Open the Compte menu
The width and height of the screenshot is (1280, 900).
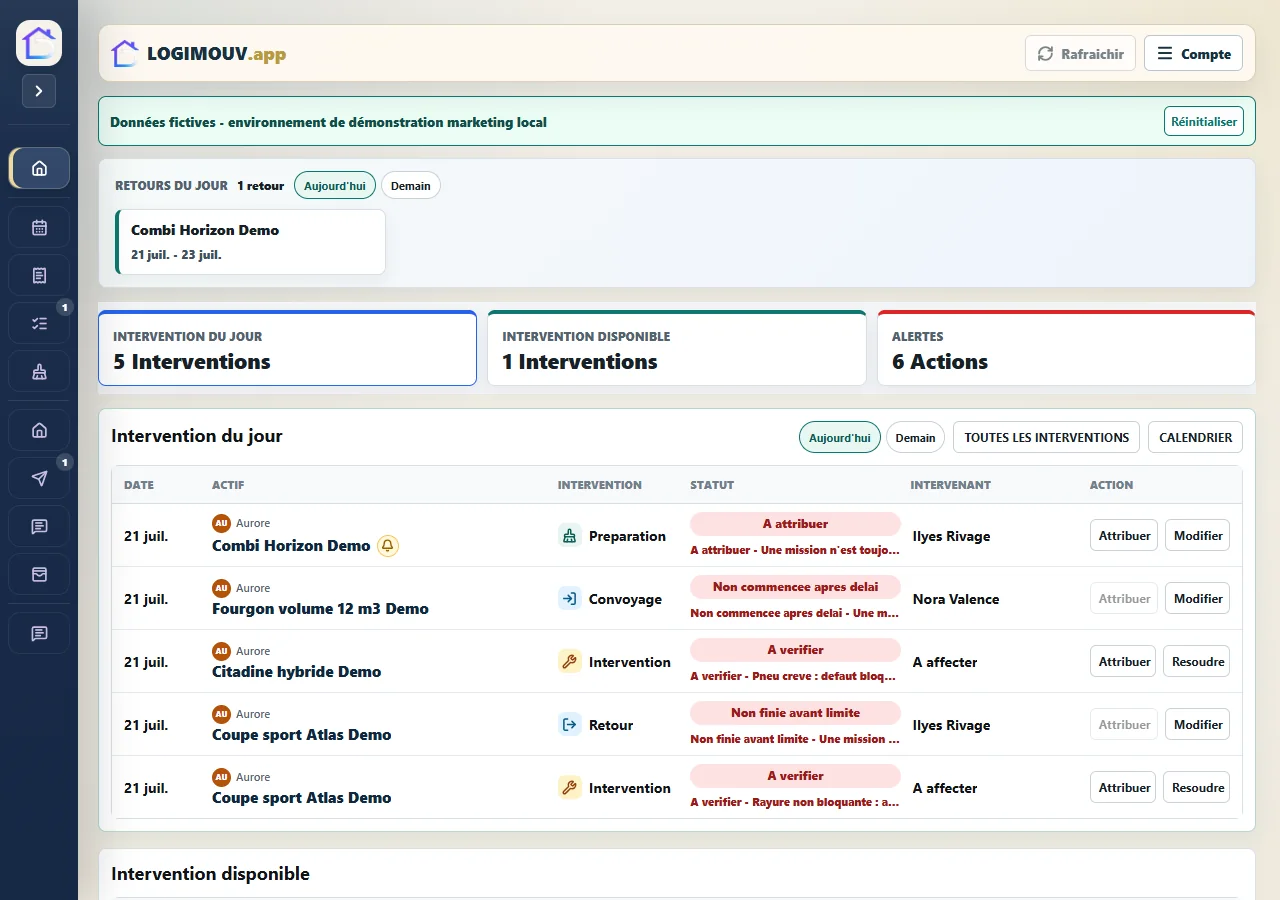point(1193,54)
